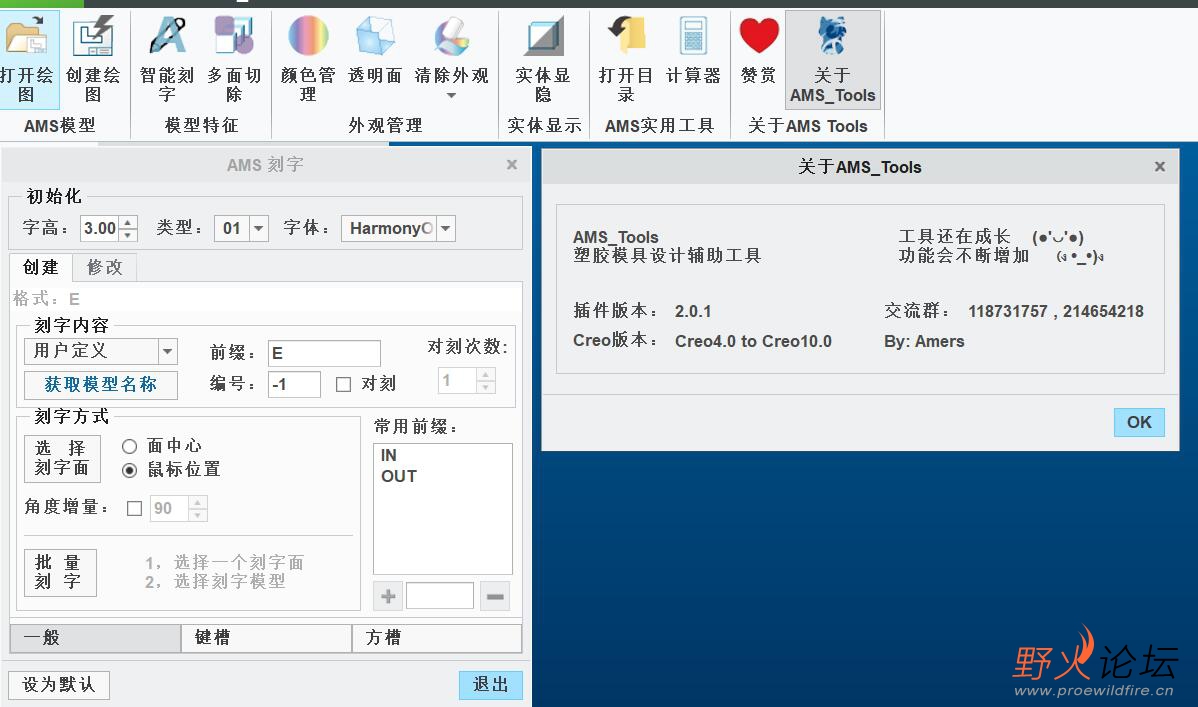Click the 批量刻字 button
Viewport: 1198px width, 707px height.
[60, 572]
